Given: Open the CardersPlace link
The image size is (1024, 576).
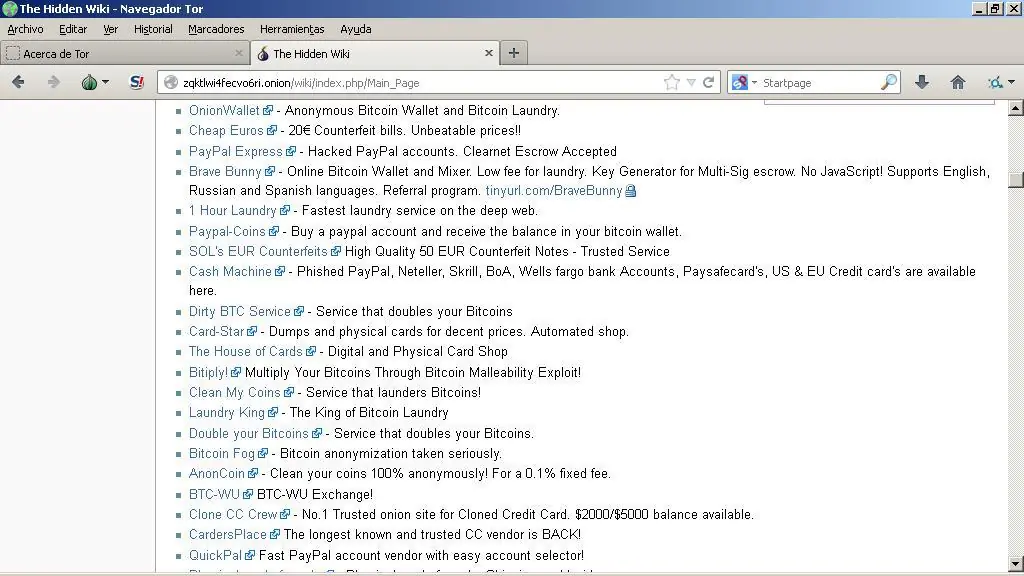Looking at the screenshot, I should [x=227, y=534].
